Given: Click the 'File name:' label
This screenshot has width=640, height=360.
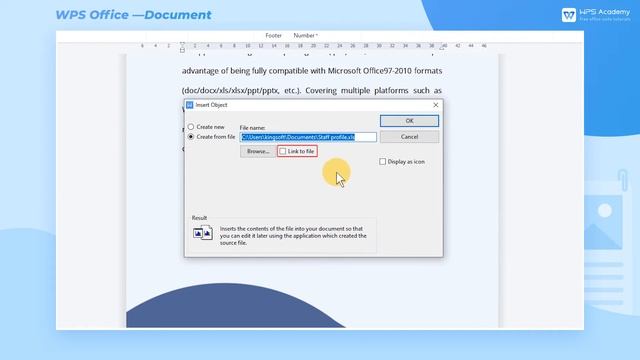Looking at the screenshot, I should point(252,128).
